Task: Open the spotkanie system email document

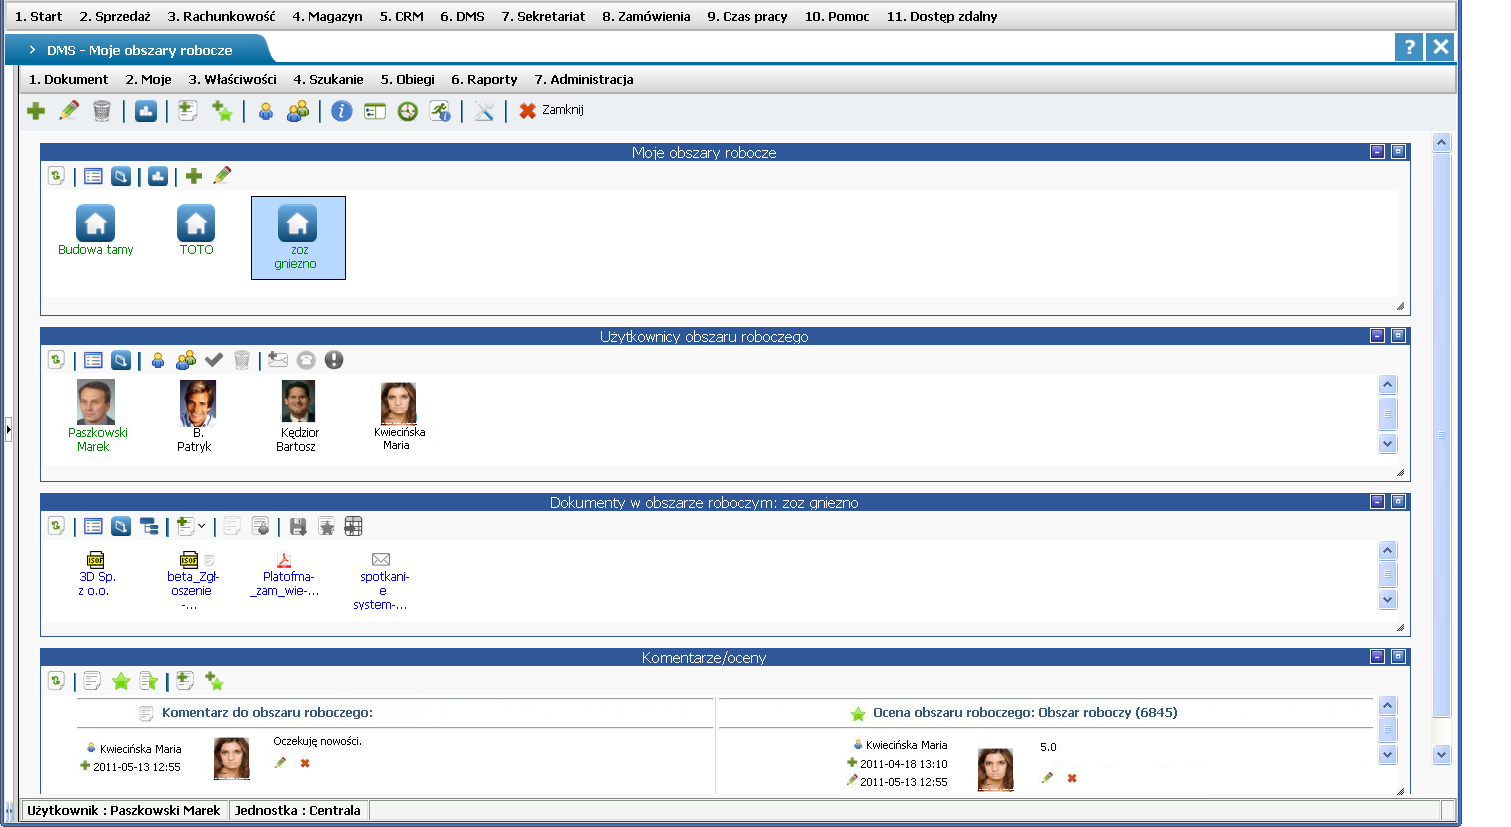Action: tap(381, 581)
